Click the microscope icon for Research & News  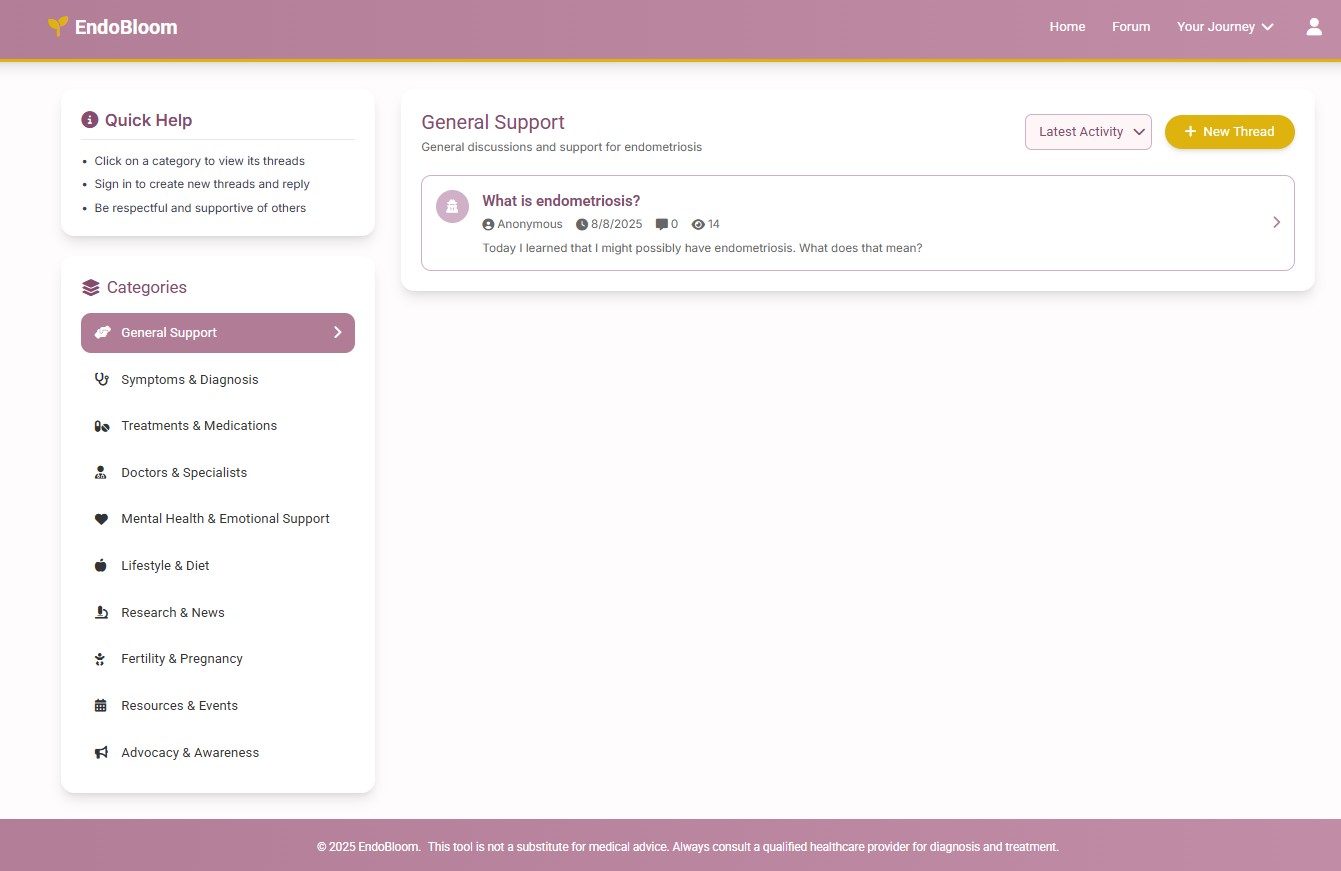click(101, 613)
